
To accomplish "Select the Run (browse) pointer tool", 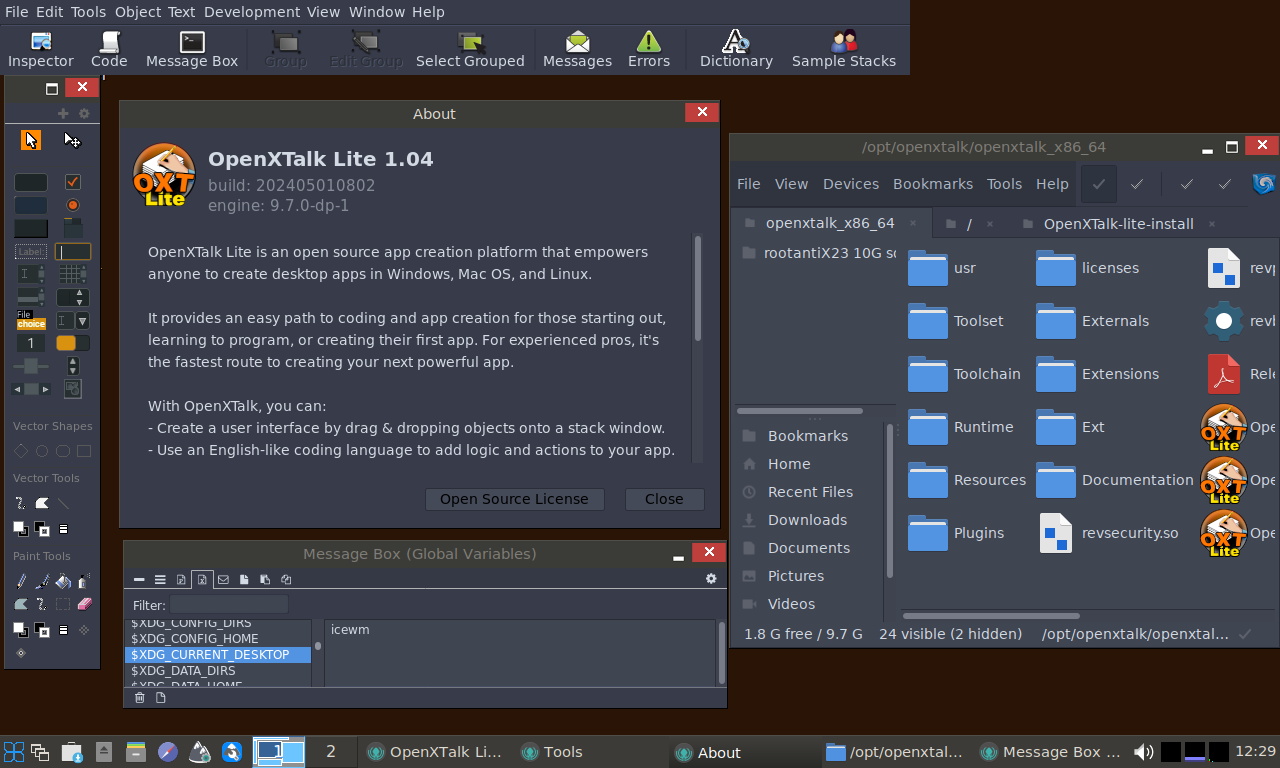I will (31, 140).
